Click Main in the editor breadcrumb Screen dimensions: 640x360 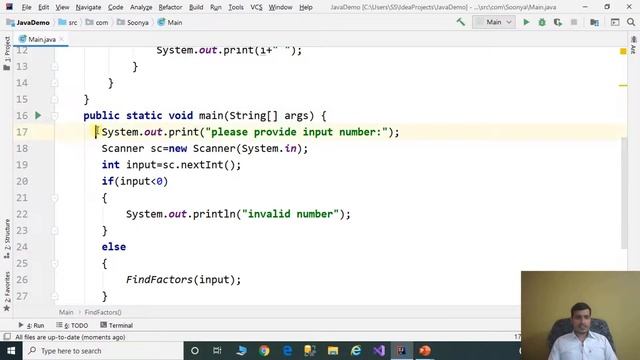[x=66, y=312]
